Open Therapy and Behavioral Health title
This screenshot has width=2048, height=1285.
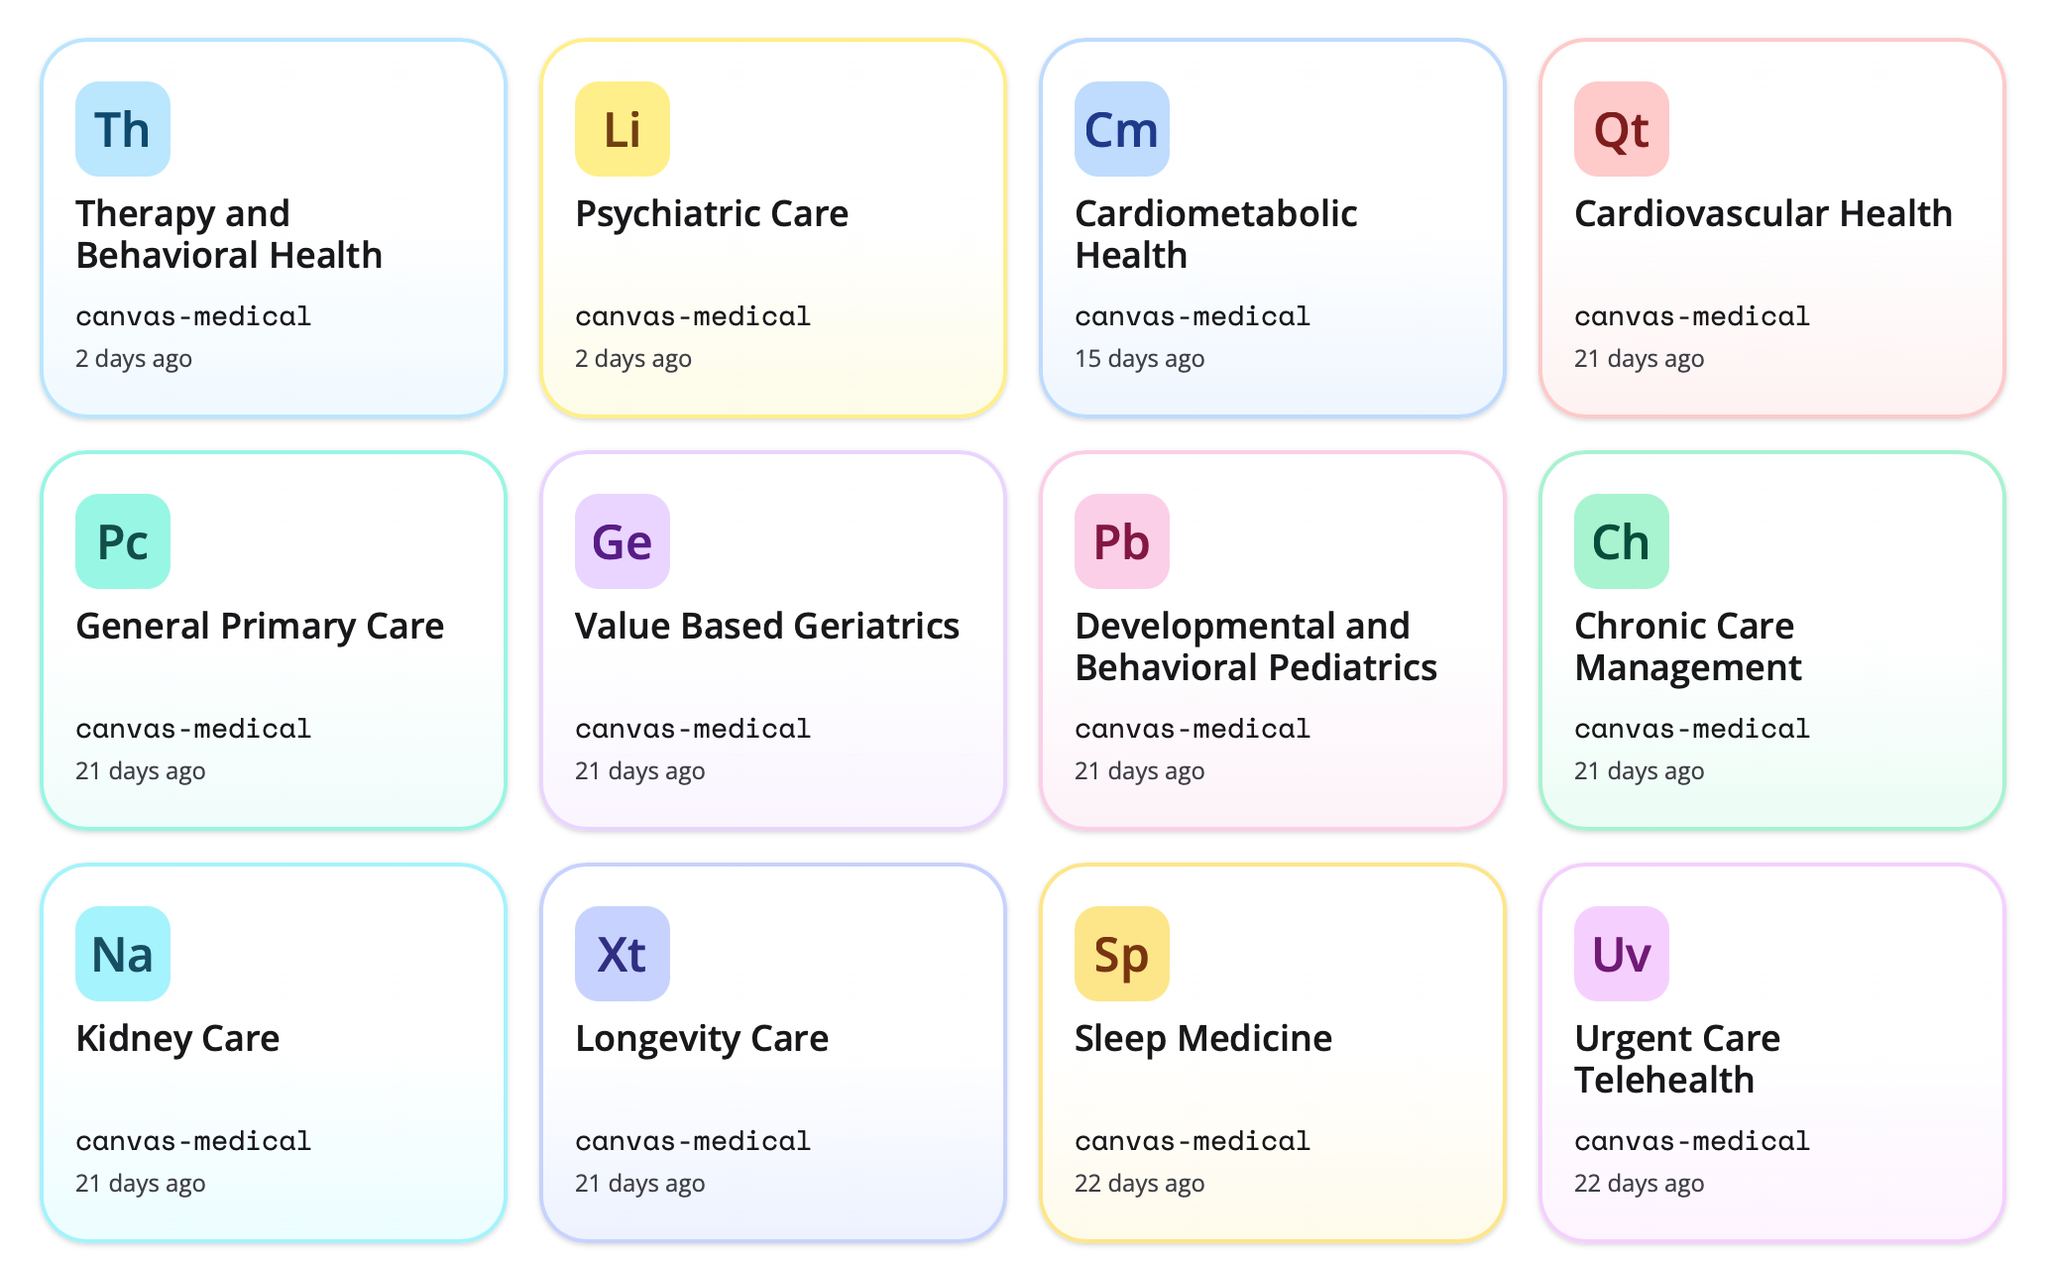coord(229,234)
